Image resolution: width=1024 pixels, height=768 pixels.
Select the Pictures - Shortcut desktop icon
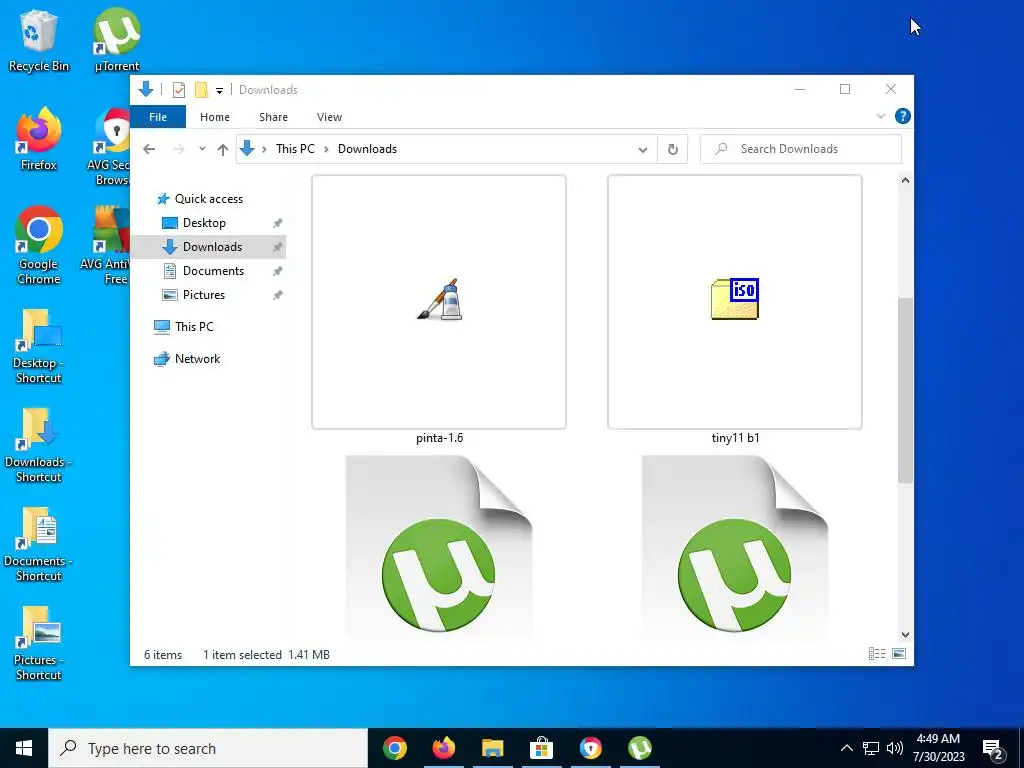(39, 644)
